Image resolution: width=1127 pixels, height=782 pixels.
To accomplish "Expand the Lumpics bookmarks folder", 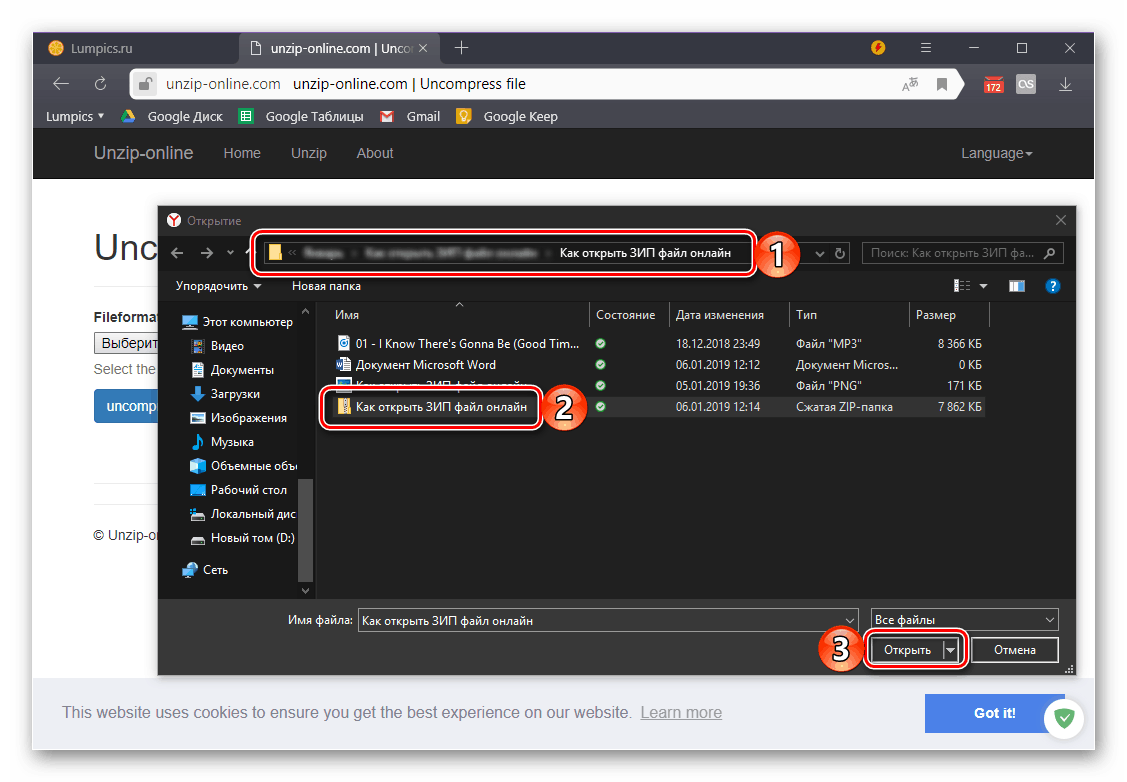I will (75, 116).
